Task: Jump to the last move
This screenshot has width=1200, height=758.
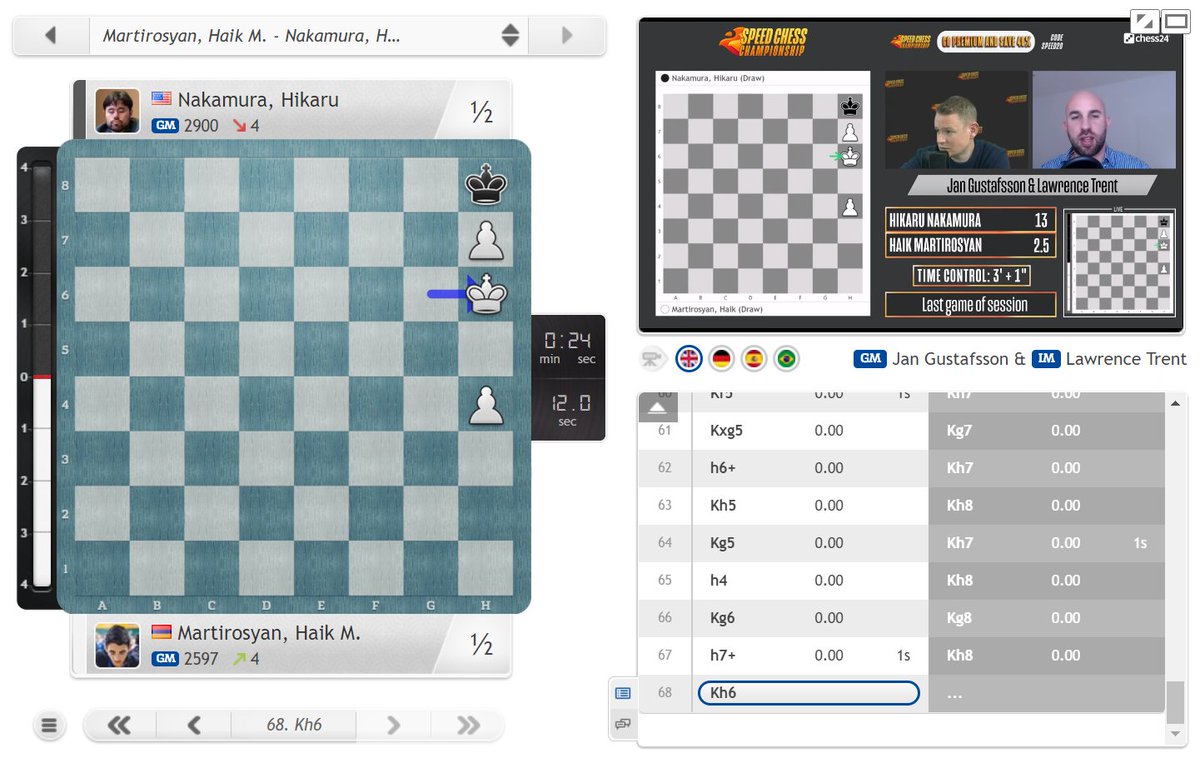Action: (468, 726)
